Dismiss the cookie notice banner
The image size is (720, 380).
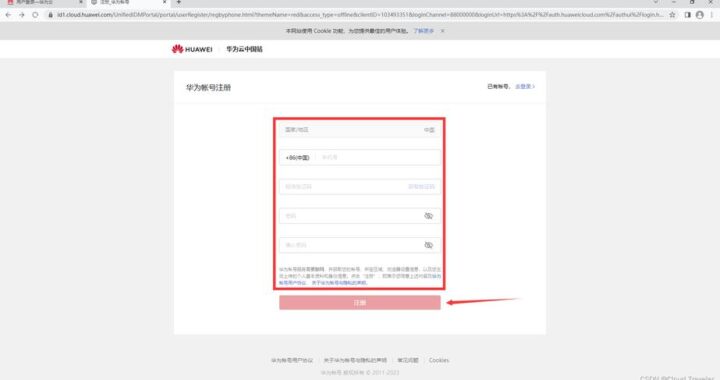pyautogui.click(x=442, y=31)
